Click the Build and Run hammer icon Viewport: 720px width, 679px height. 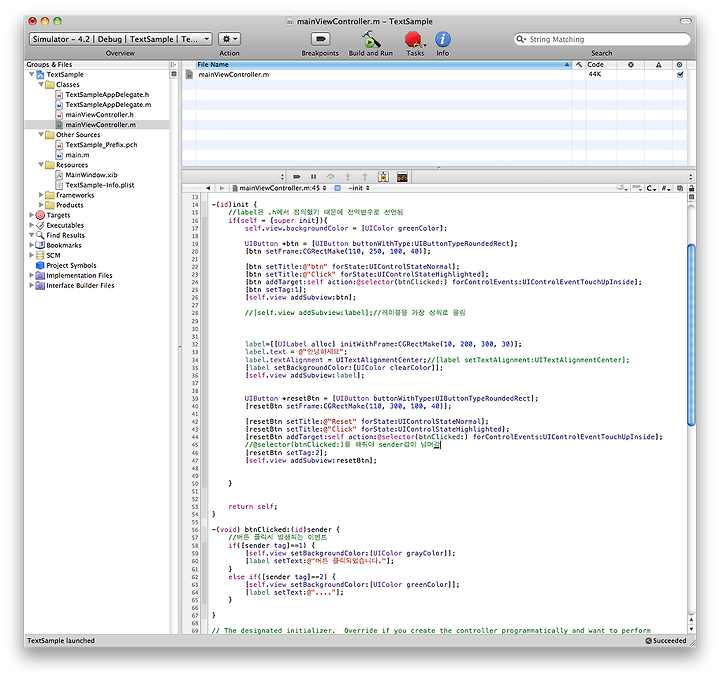tap(371, 39)
